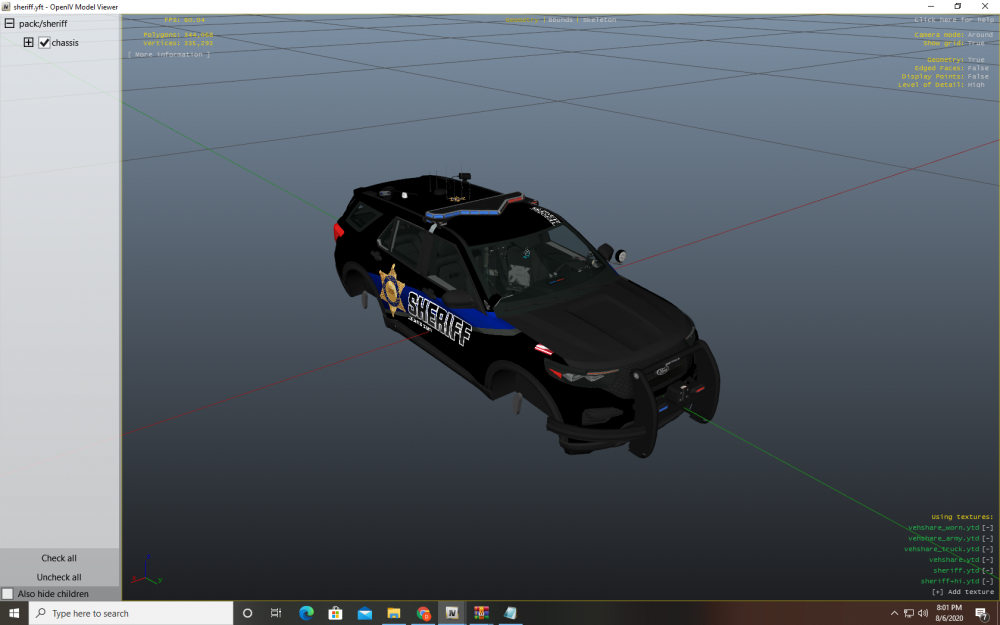The image size is (1000, 625).
Task: Toggle the Edged Faces False setting
Action: coord(978,68)
